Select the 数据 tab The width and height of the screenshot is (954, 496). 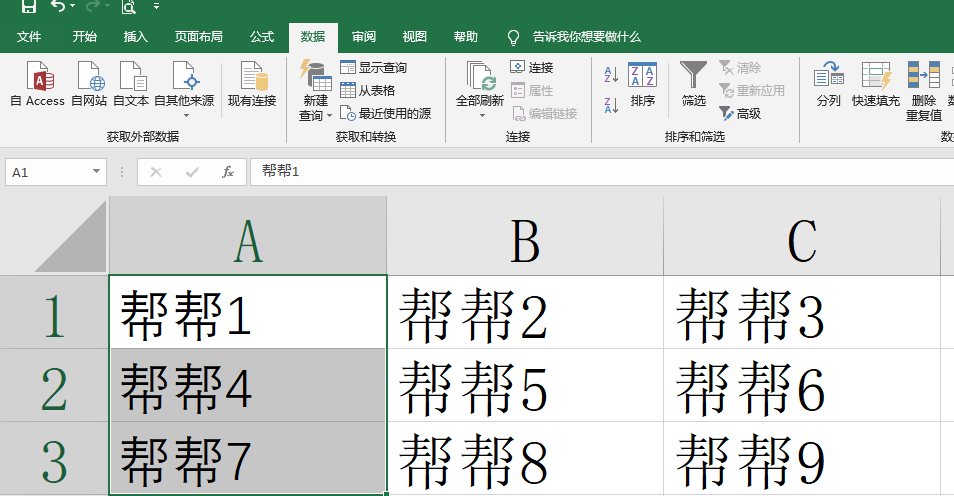[x=313, y=37]
